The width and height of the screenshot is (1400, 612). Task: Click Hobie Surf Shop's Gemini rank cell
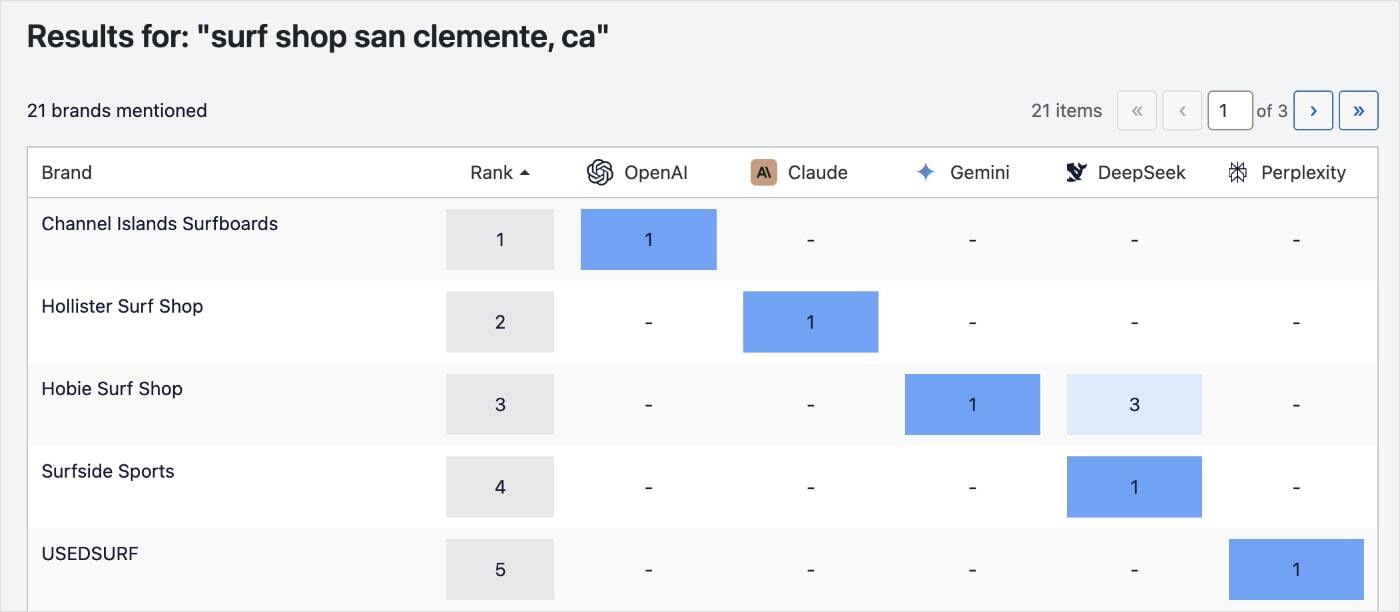coord(972,405)
